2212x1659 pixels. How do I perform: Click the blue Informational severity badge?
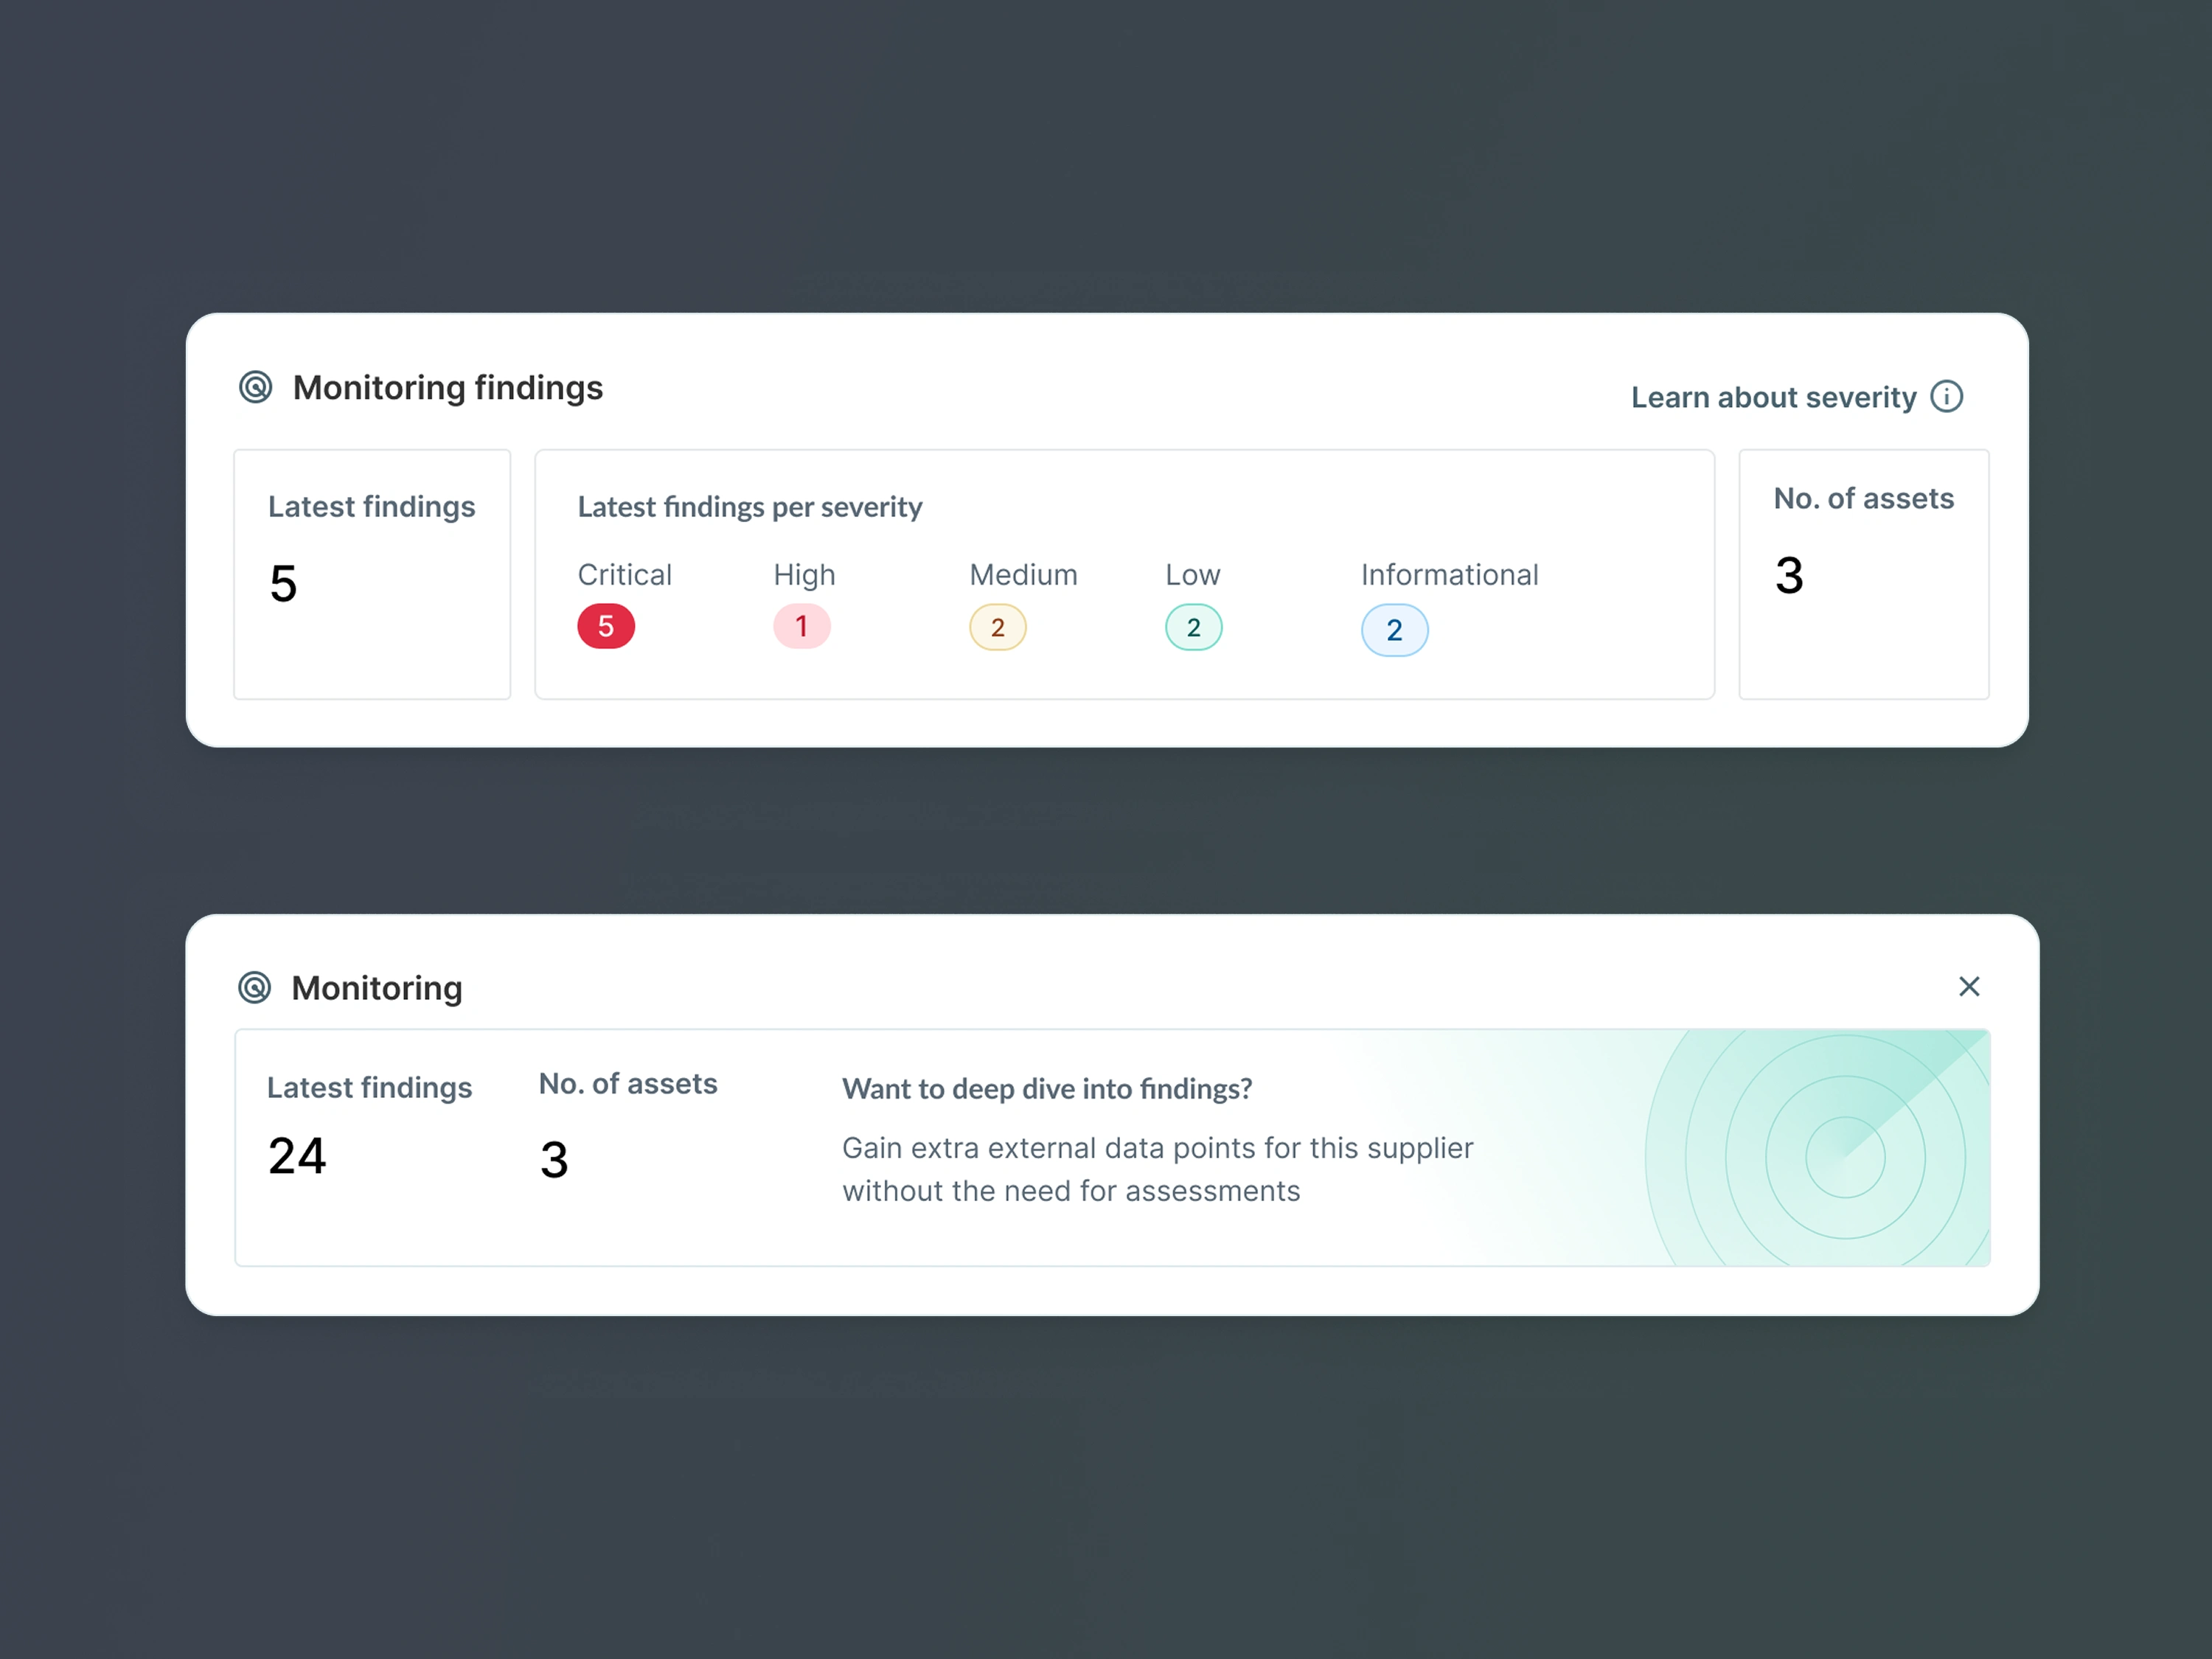point(1394,630)
